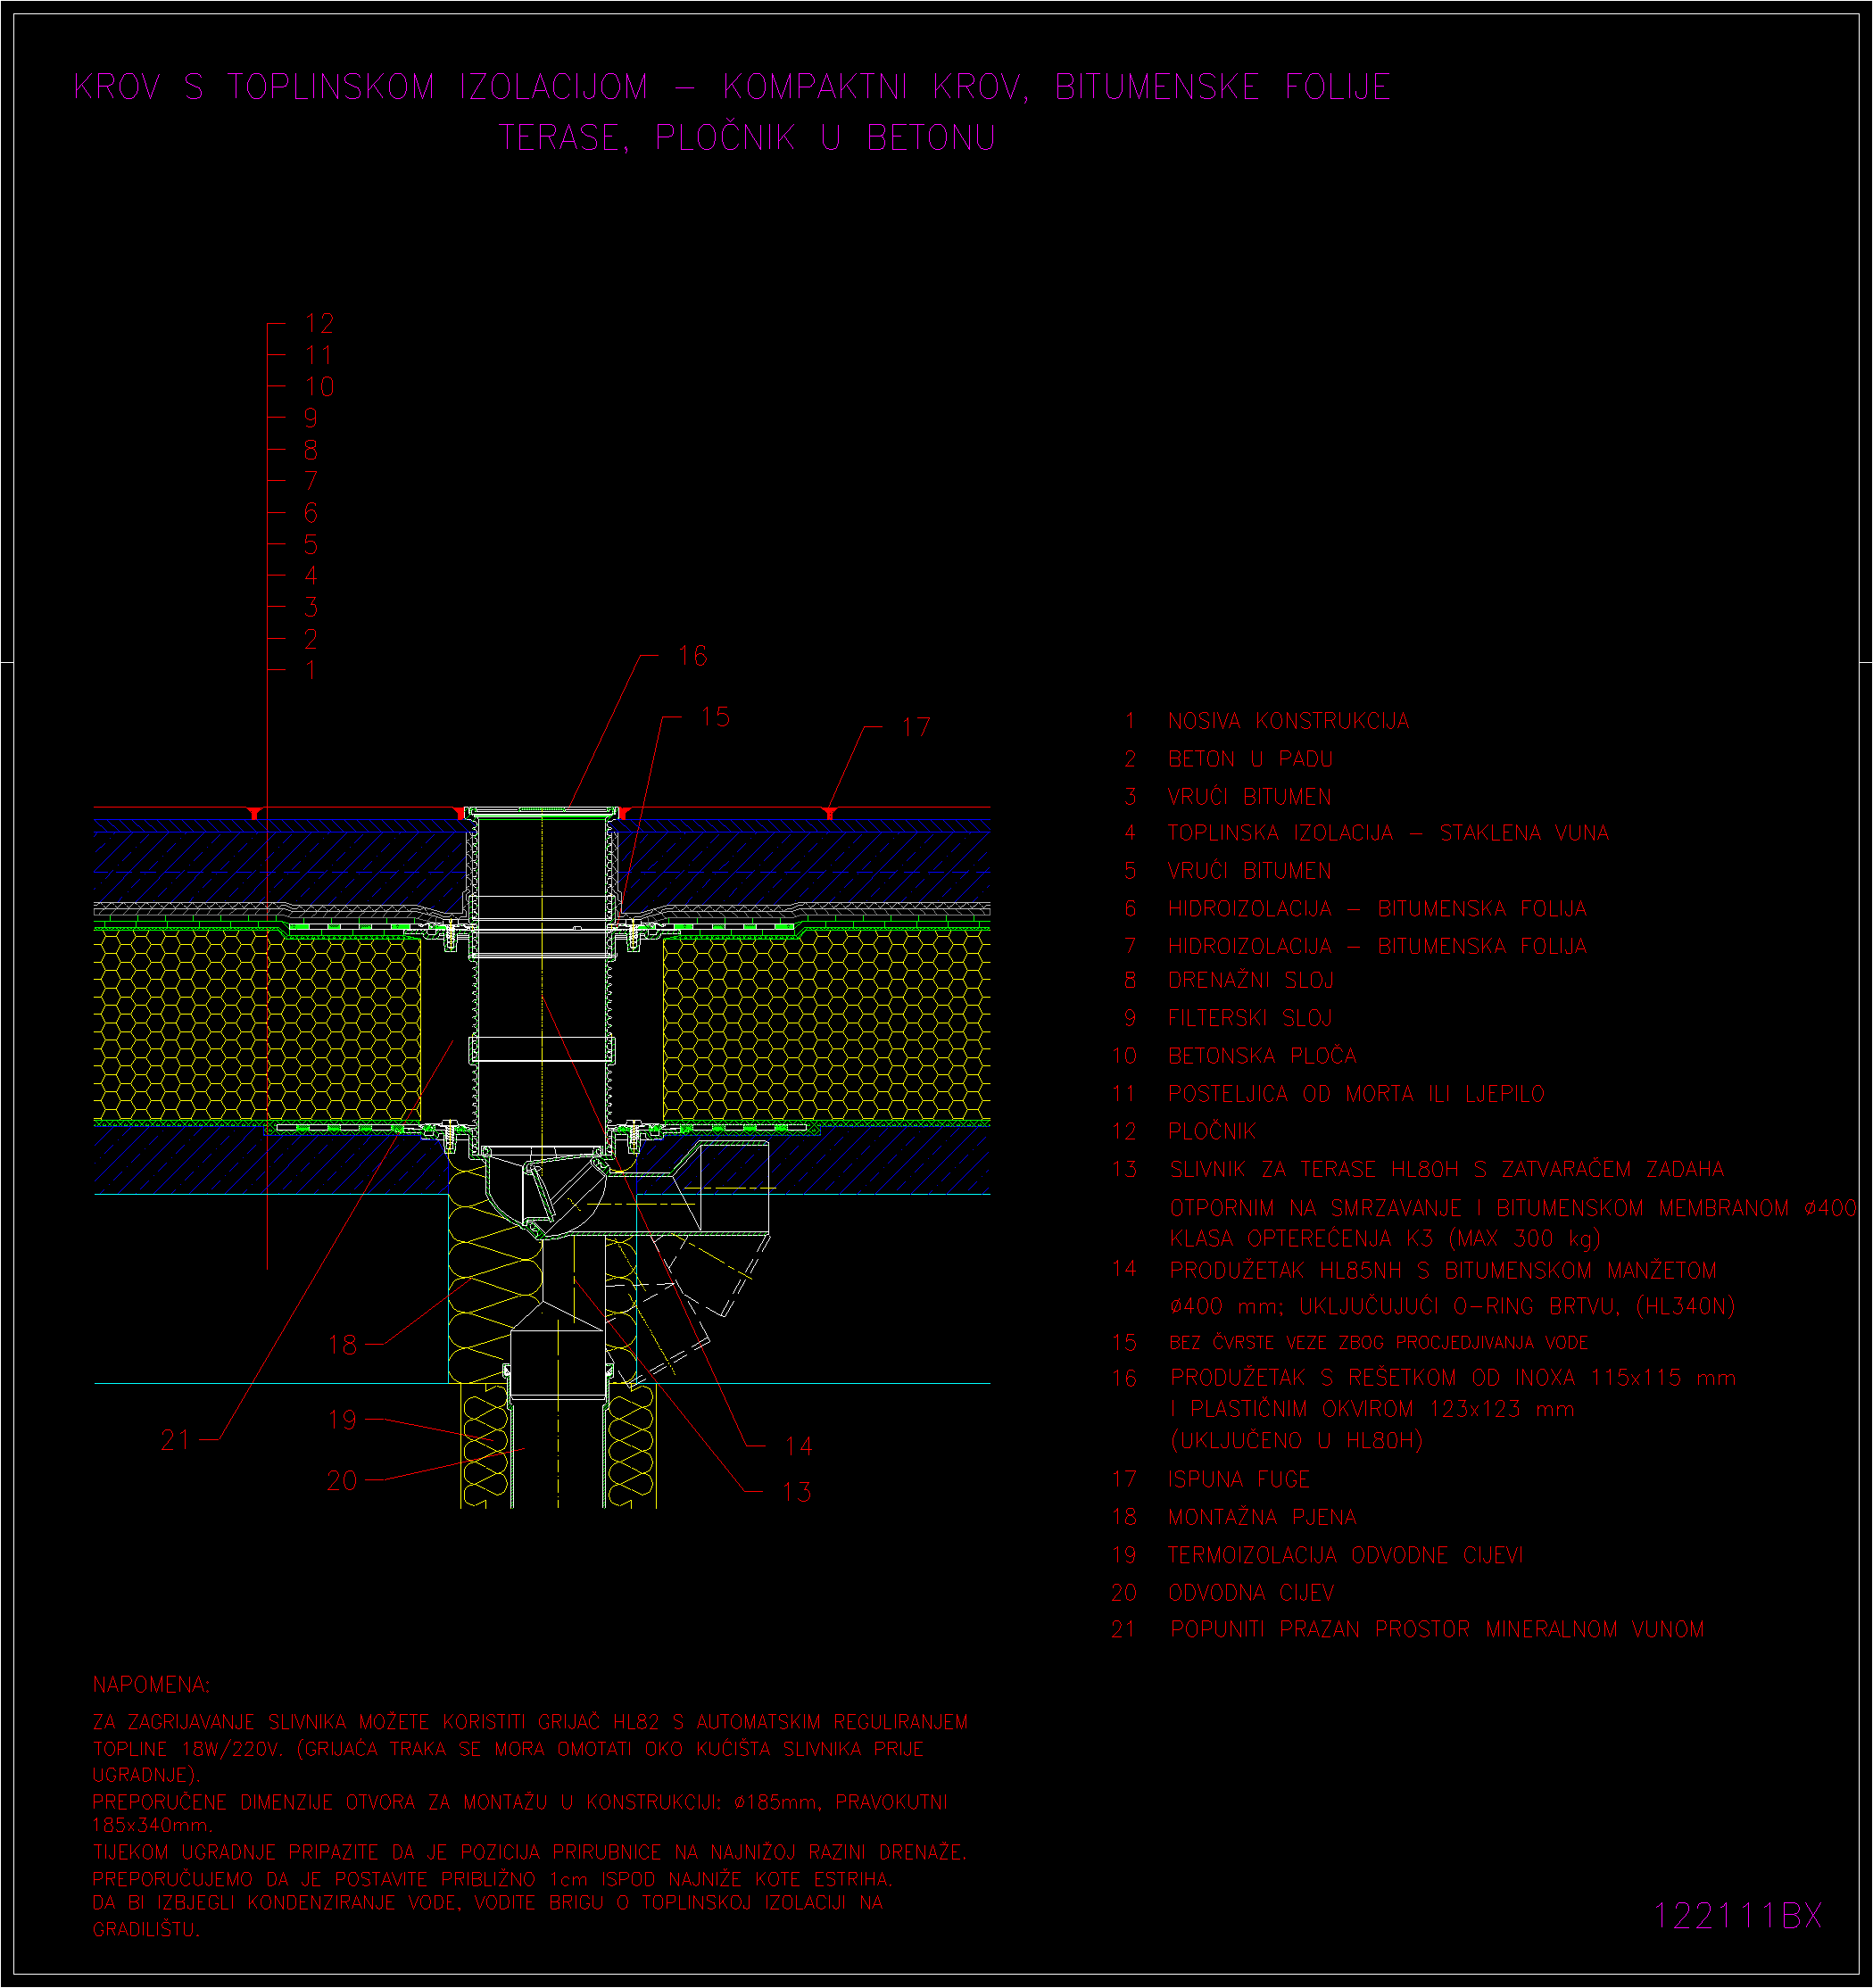Click legend text "FILTERSKI SLOJ"
1873x1988 pixels.
coord(1250,1018)
